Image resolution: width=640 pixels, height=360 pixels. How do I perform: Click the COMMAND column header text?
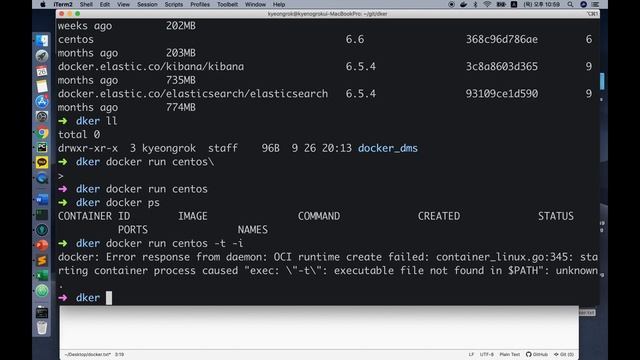(319, 216)
